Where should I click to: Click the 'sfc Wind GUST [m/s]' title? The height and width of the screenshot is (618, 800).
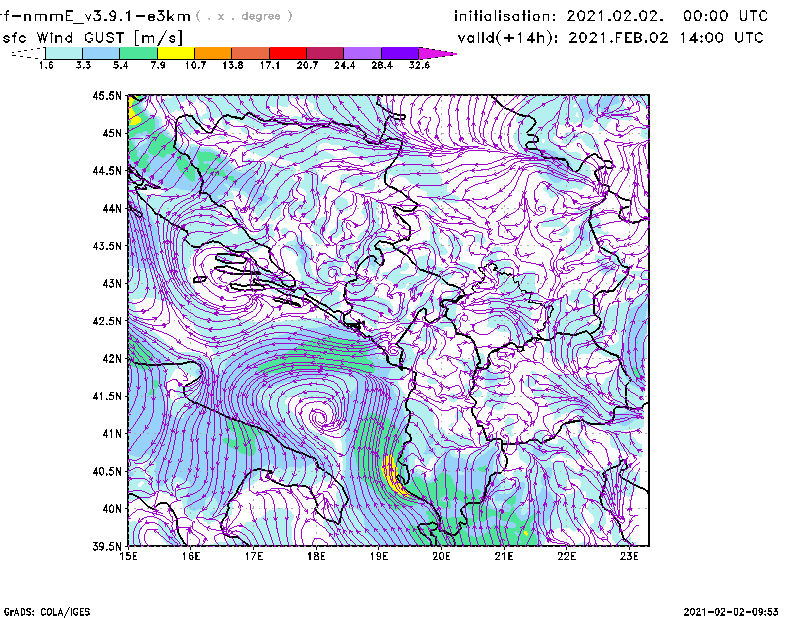tap(92, 38)
